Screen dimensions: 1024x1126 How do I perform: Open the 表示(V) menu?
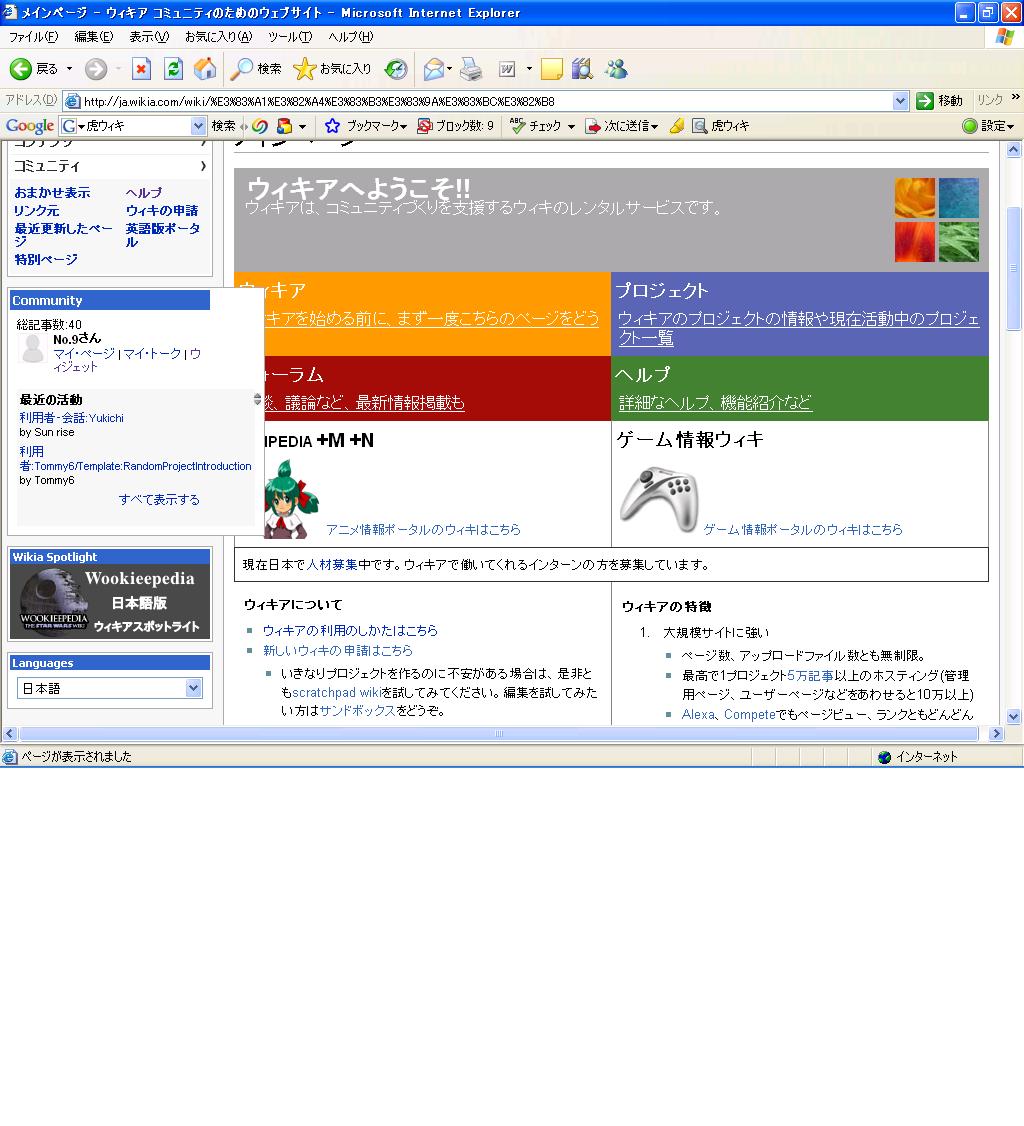coord(149,37)
